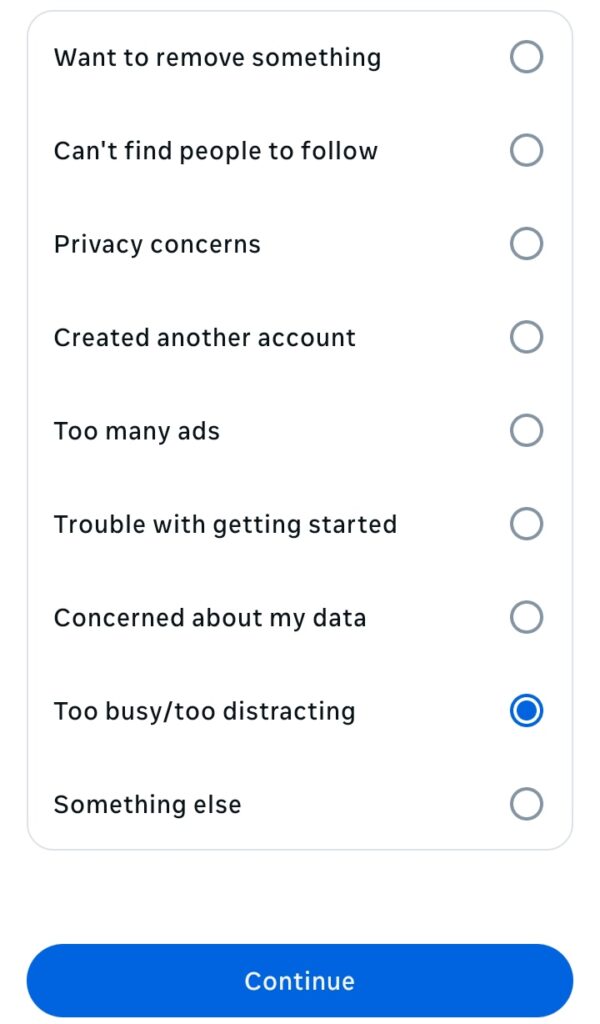Pick the "Created another account" radio button

[x=526, y=337]
